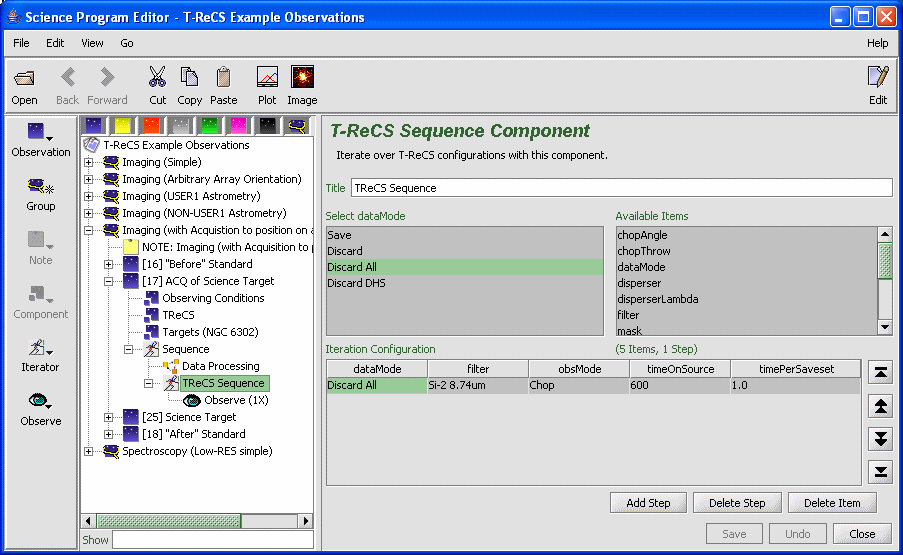Select disperserLambda in Available Items
Image resolution: width=903 pixels, height=555 pixels.
coord(746,299)
